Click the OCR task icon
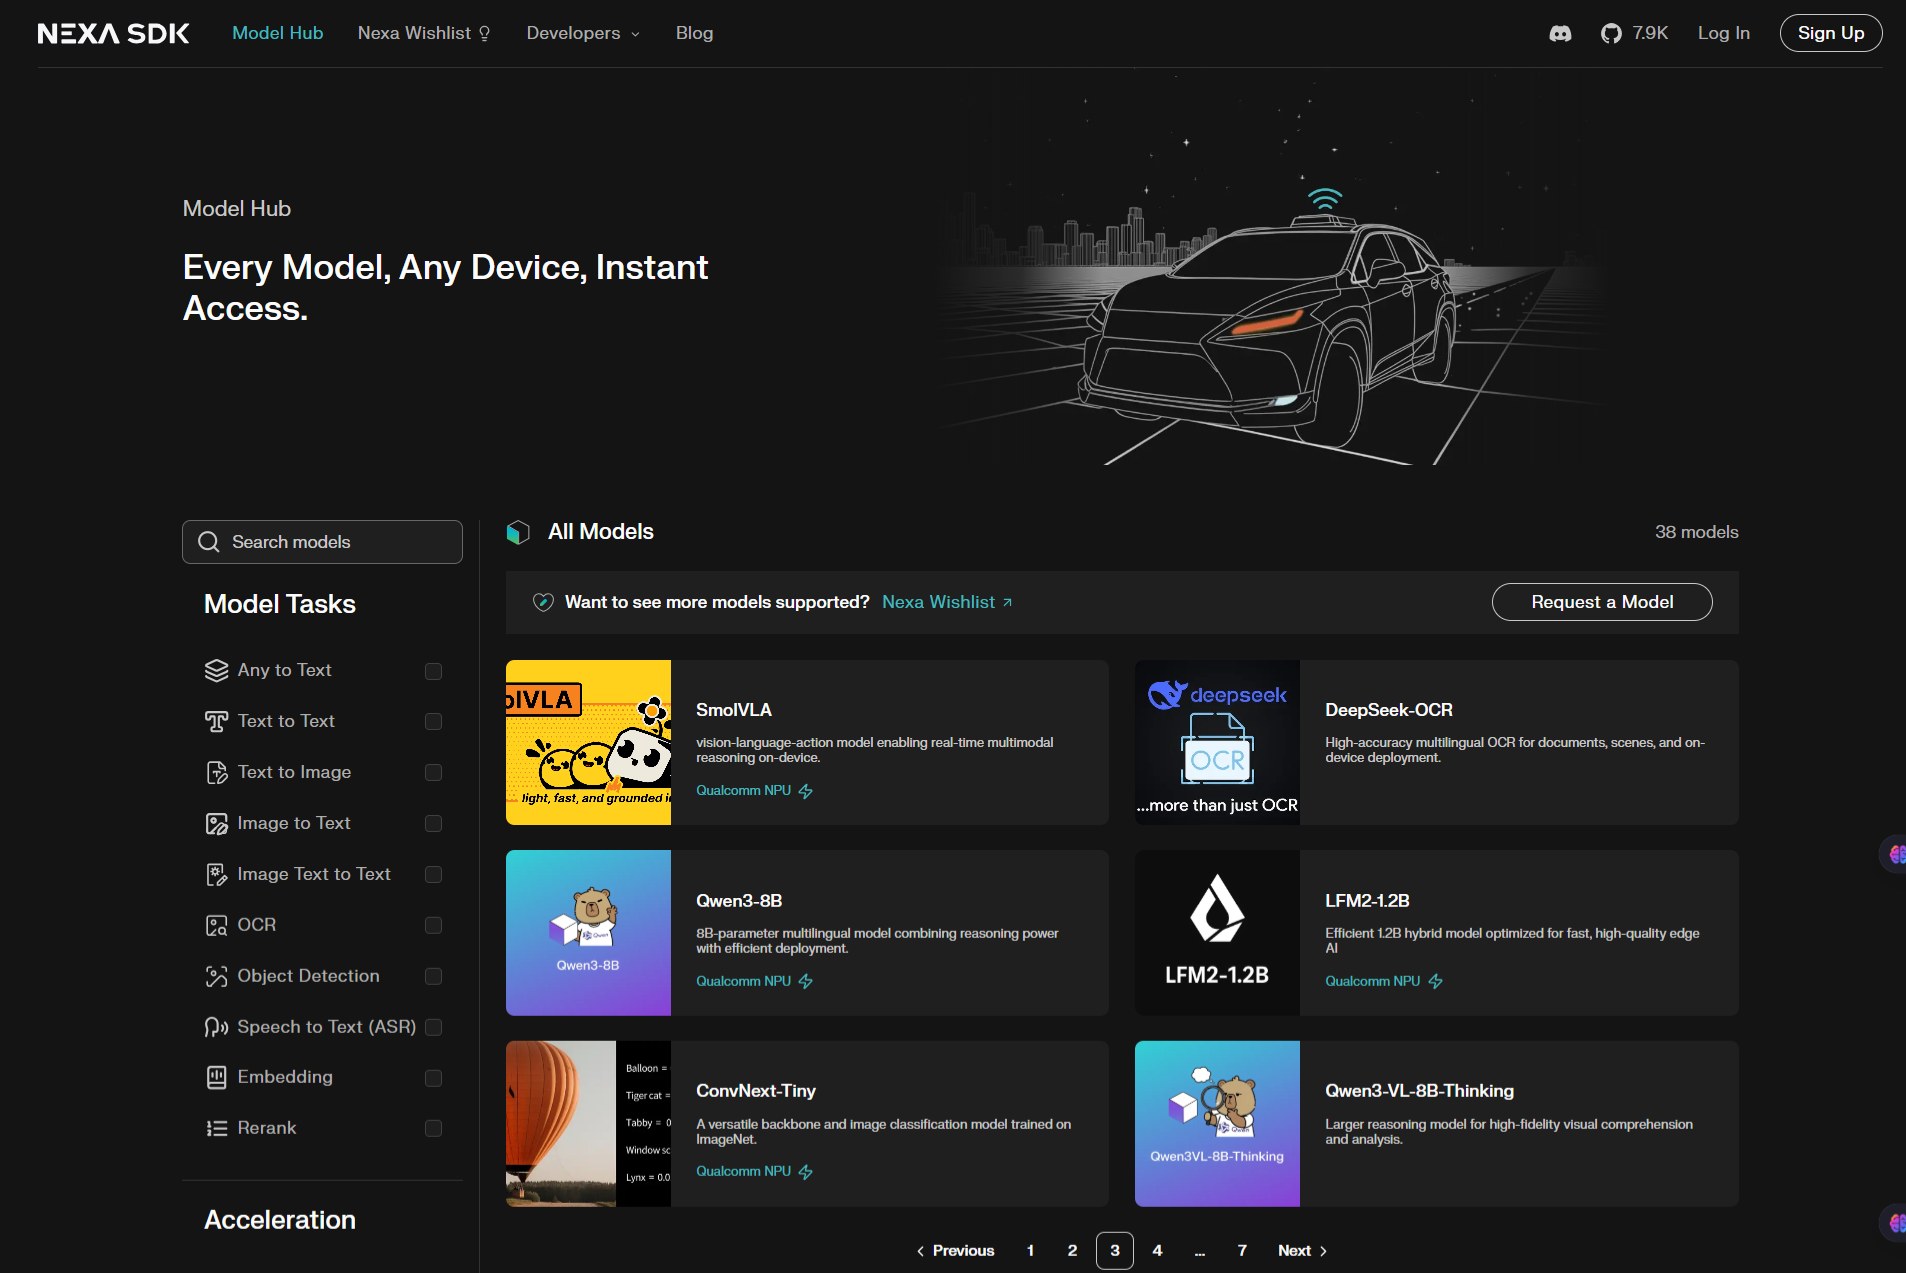This screenshot has height=1273, width=1906. tap(216, 925)
